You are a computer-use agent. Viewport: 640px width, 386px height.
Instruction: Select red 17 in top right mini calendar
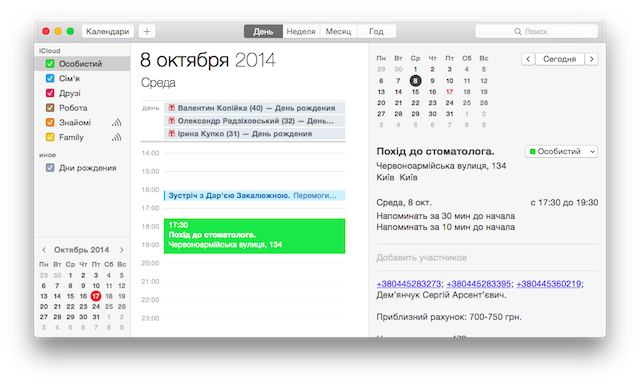pos(449,92)
